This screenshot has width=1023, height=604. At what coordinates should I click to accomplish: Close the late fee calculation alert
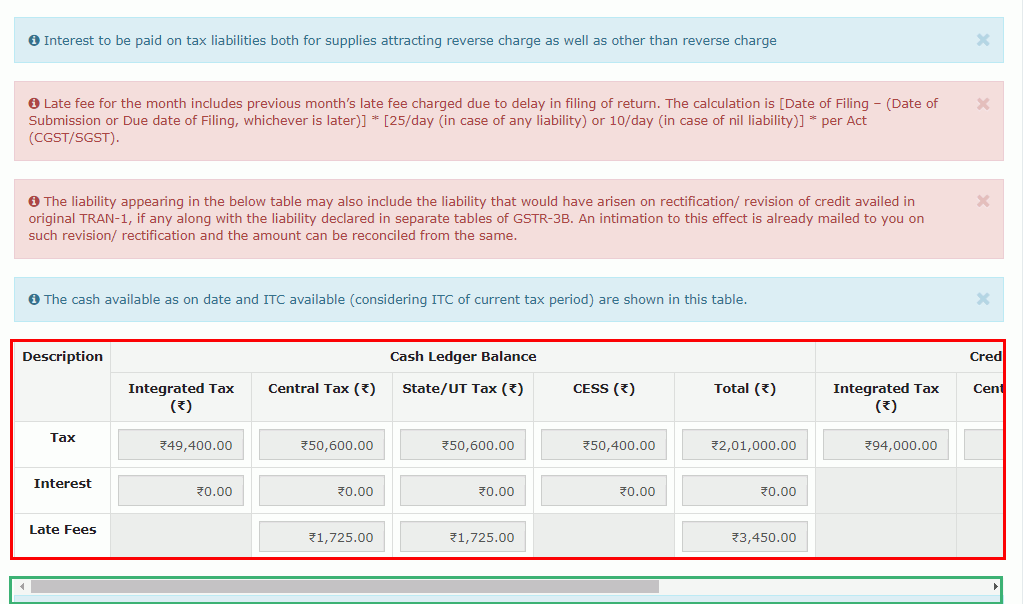983,104
